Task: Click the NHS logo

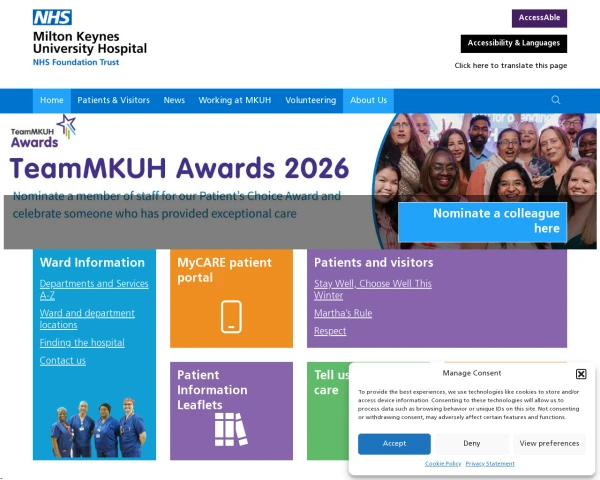Action: (x=52, y=17)
